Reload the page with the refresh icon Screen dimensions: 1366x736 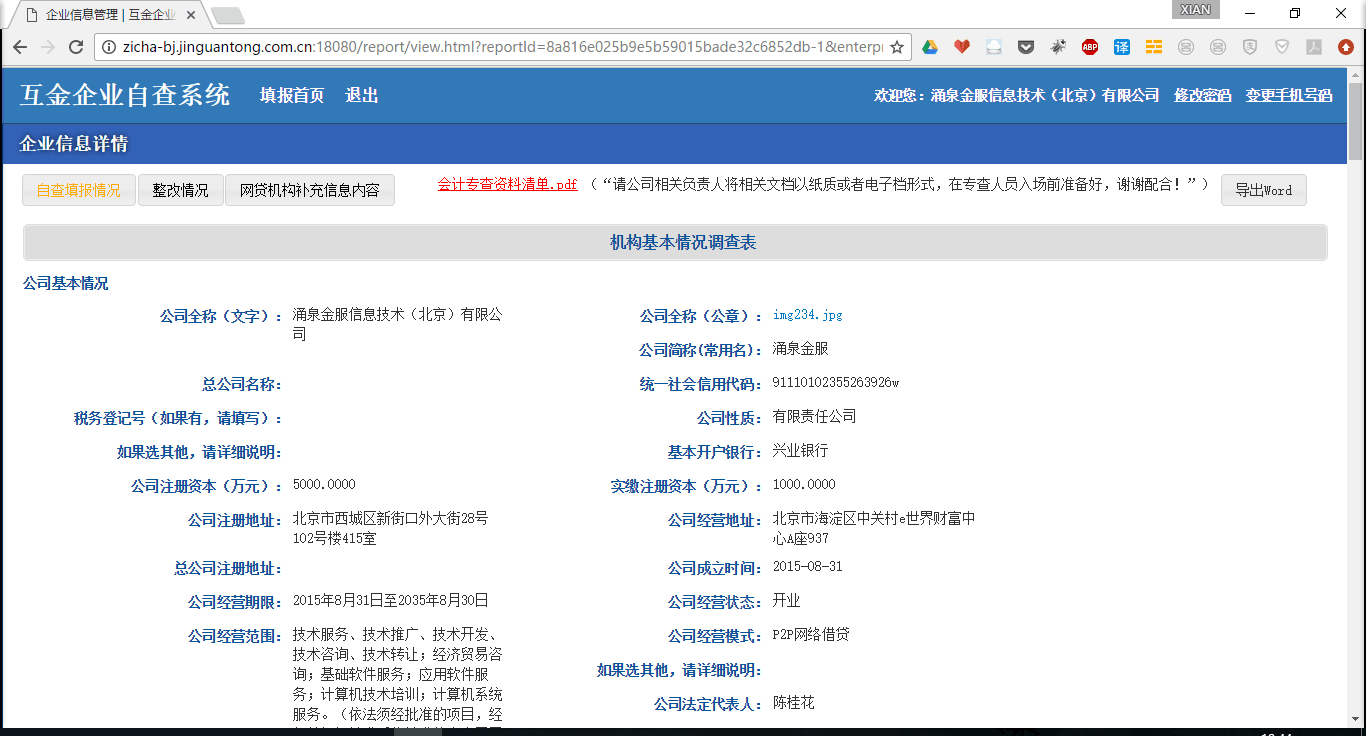pyautogui.click(x=76, y=47)
